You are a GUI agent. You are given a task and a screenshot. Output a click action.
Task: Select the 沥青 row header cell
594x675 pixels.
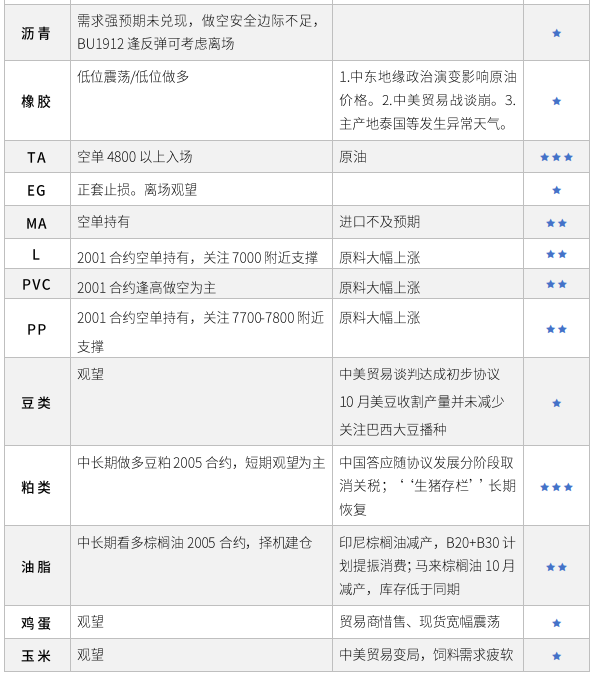tap(37, 33)
